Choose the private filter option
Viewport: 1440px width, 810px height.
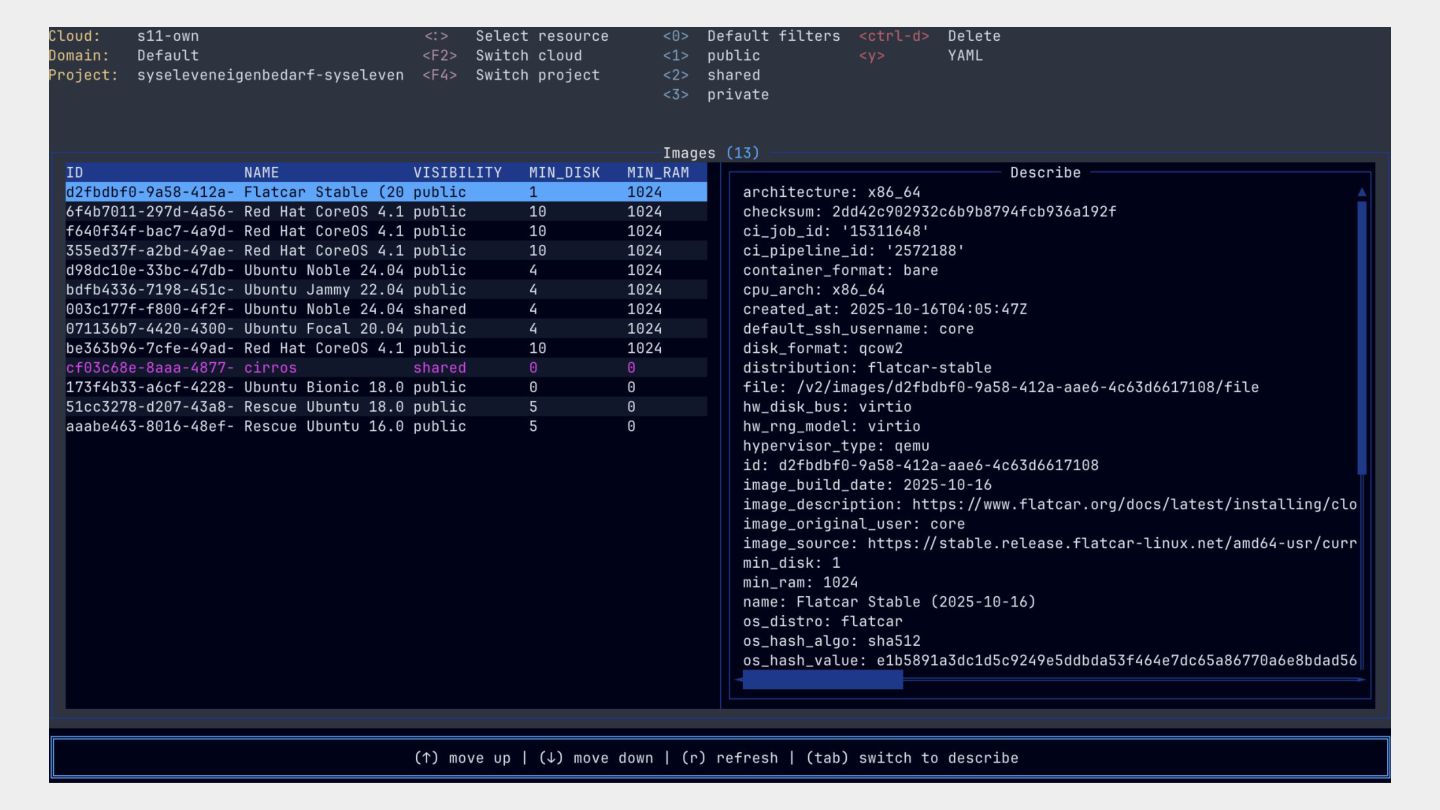pos(737,95)
